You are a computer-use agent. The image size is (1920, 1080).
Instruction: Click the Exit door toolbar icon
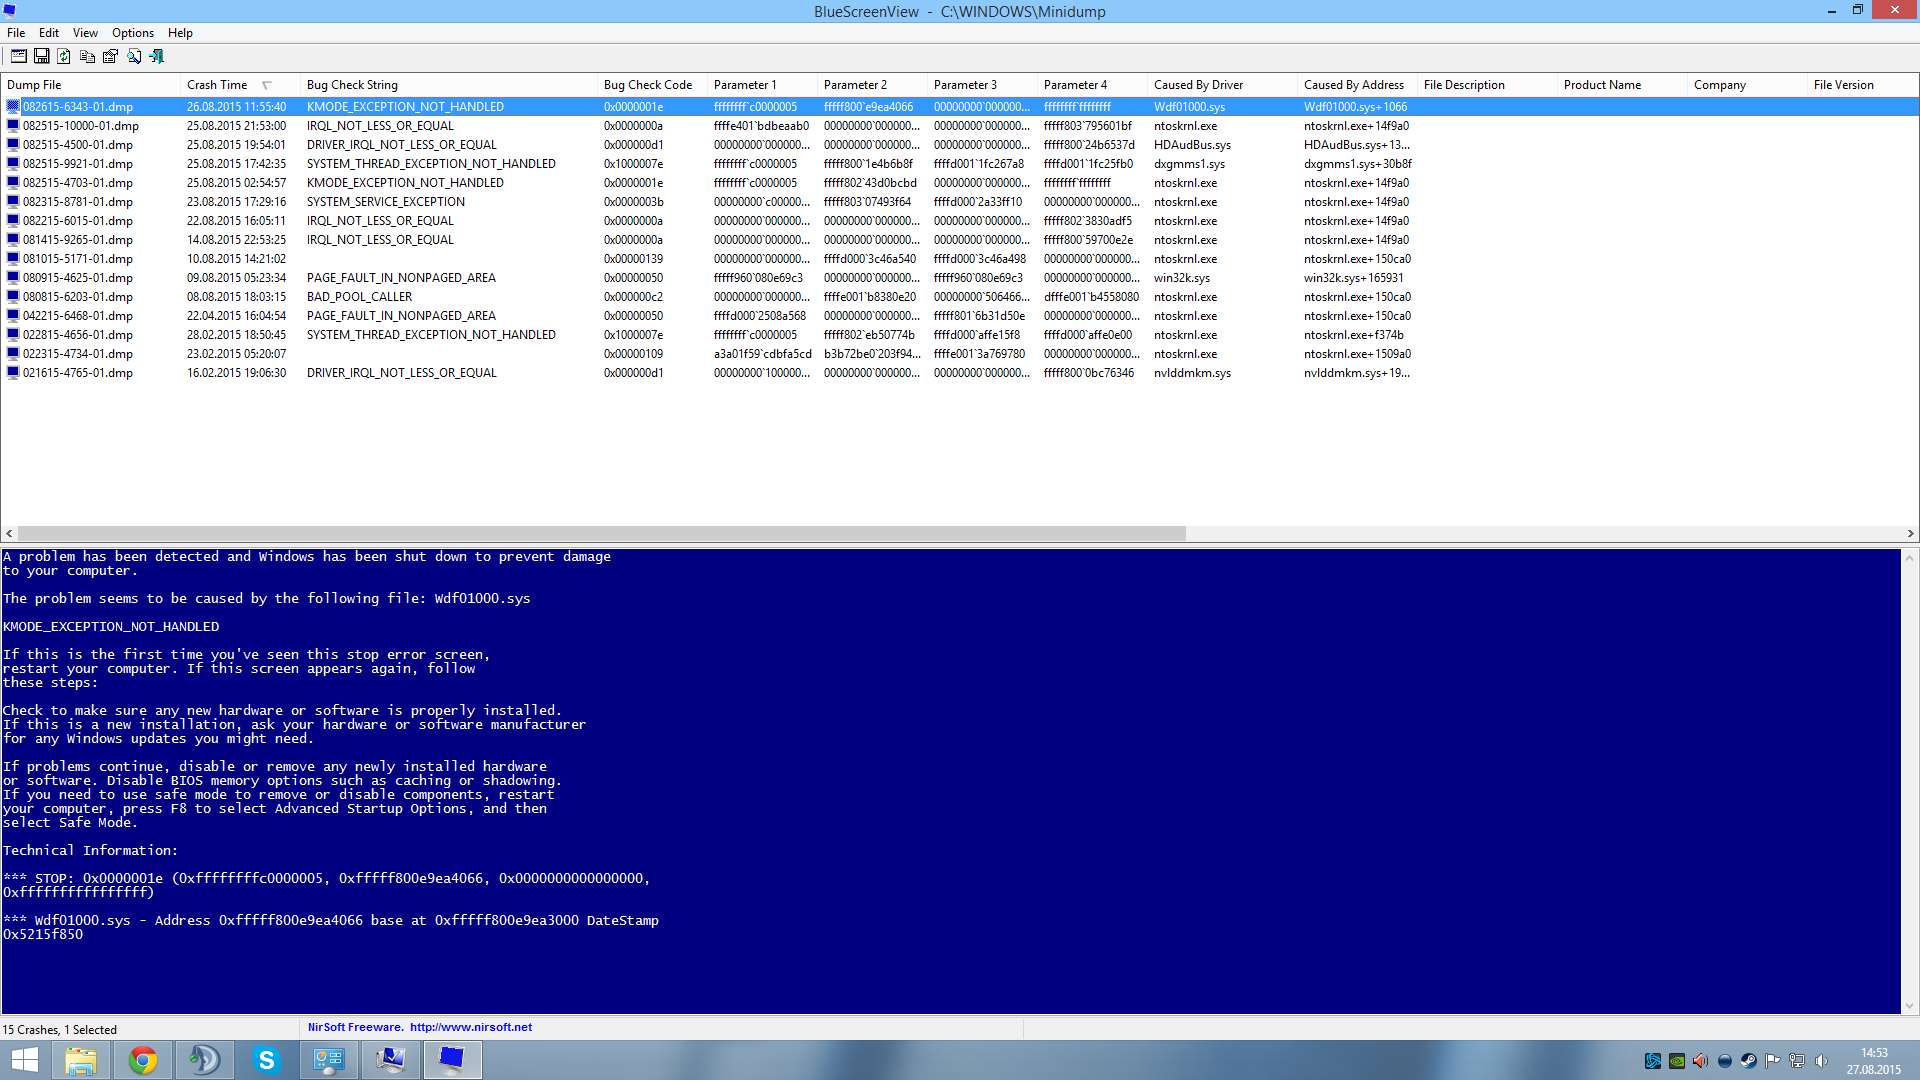pyautogui.click(x=157, y=57)
